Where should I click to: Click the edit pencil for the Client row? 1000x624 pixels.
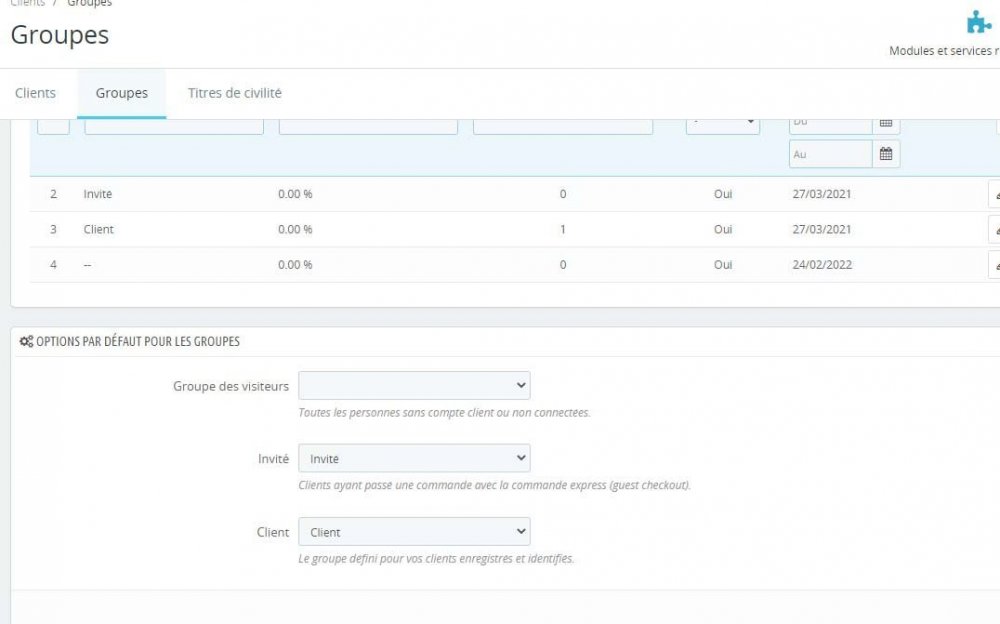995,230
